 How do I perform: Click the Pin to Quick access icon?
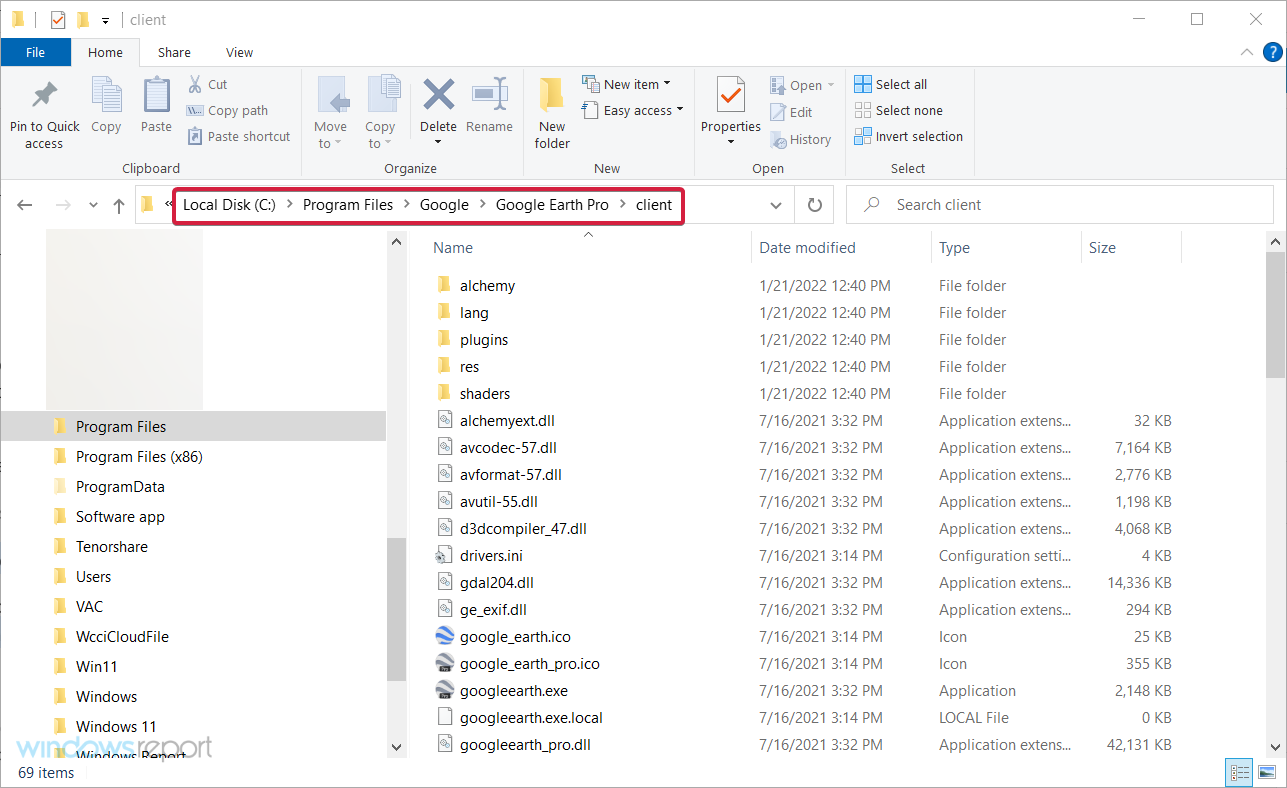click(44, 96)
